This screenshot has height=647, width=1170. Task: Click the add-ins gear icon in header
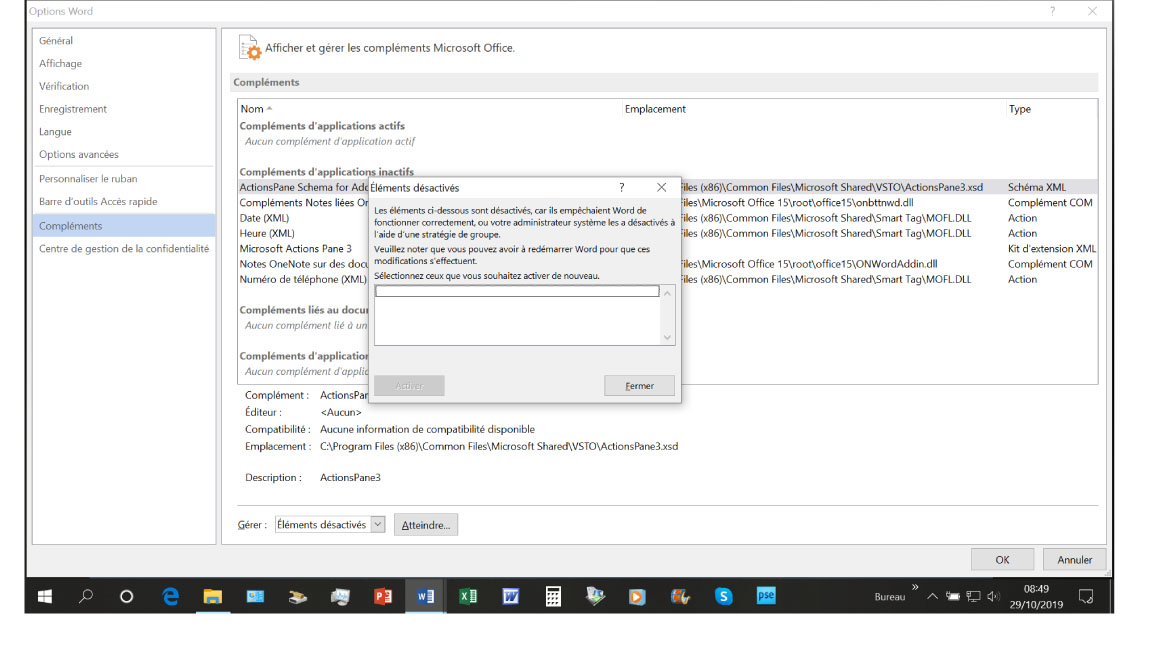(250, 48)
